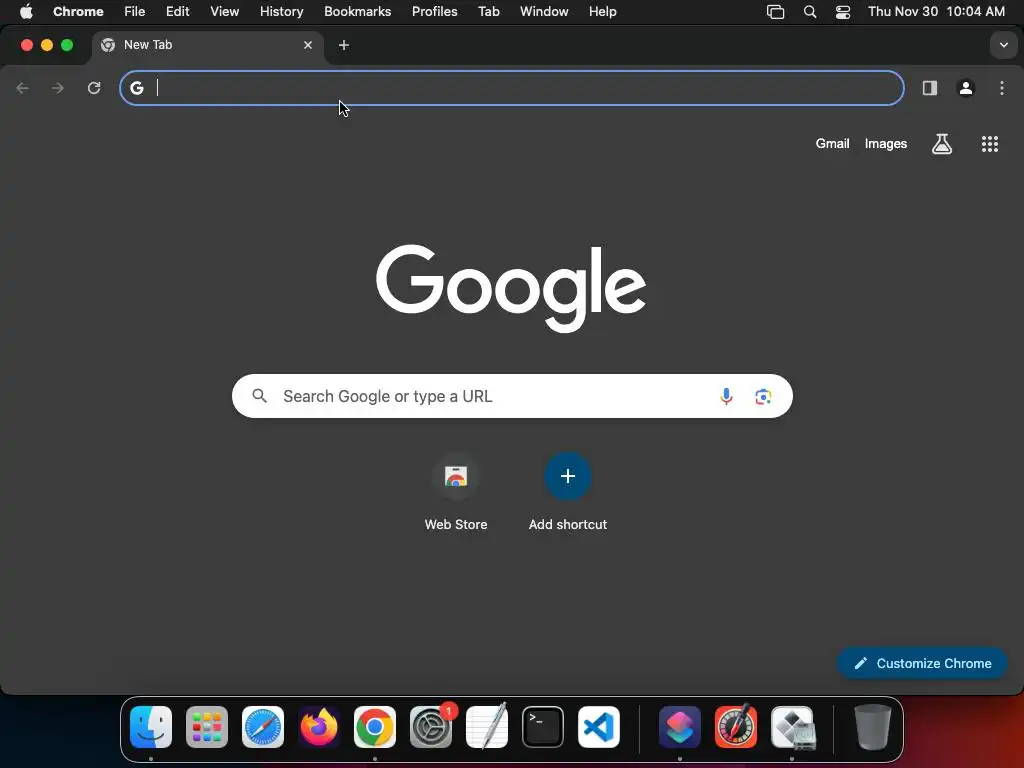Click the Google logo
This screenshot has width=1024, height=768.
(511, 288)
